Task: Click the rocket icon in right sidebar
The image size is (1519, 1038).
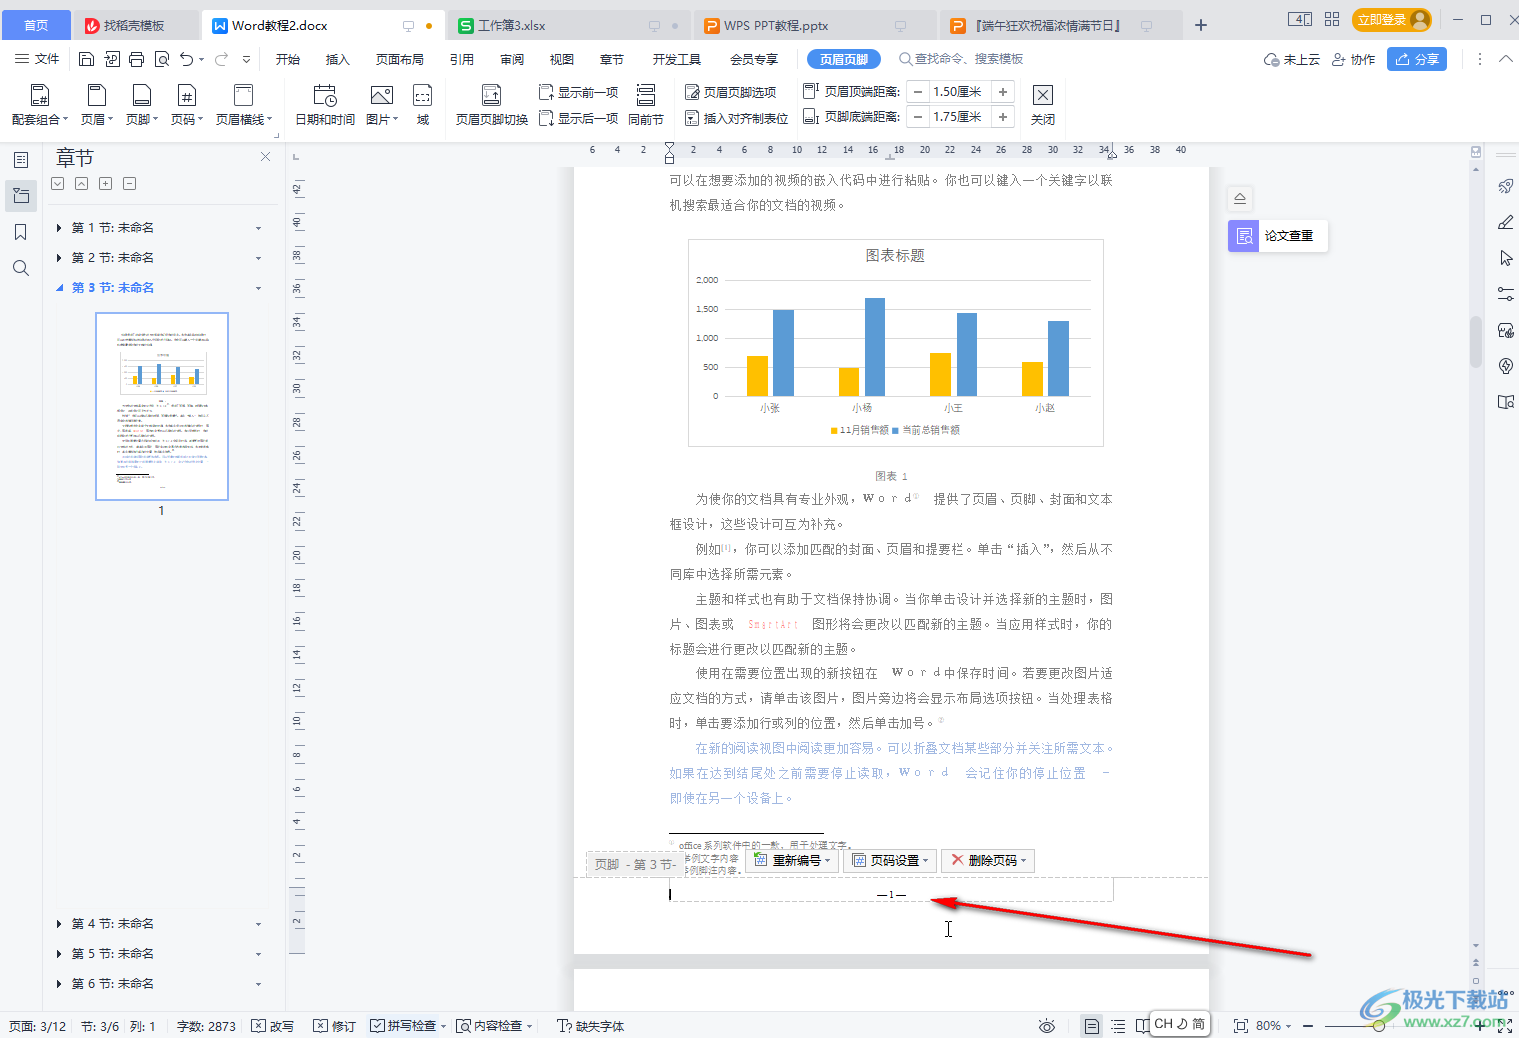Action: click(x=1506, y=186)
